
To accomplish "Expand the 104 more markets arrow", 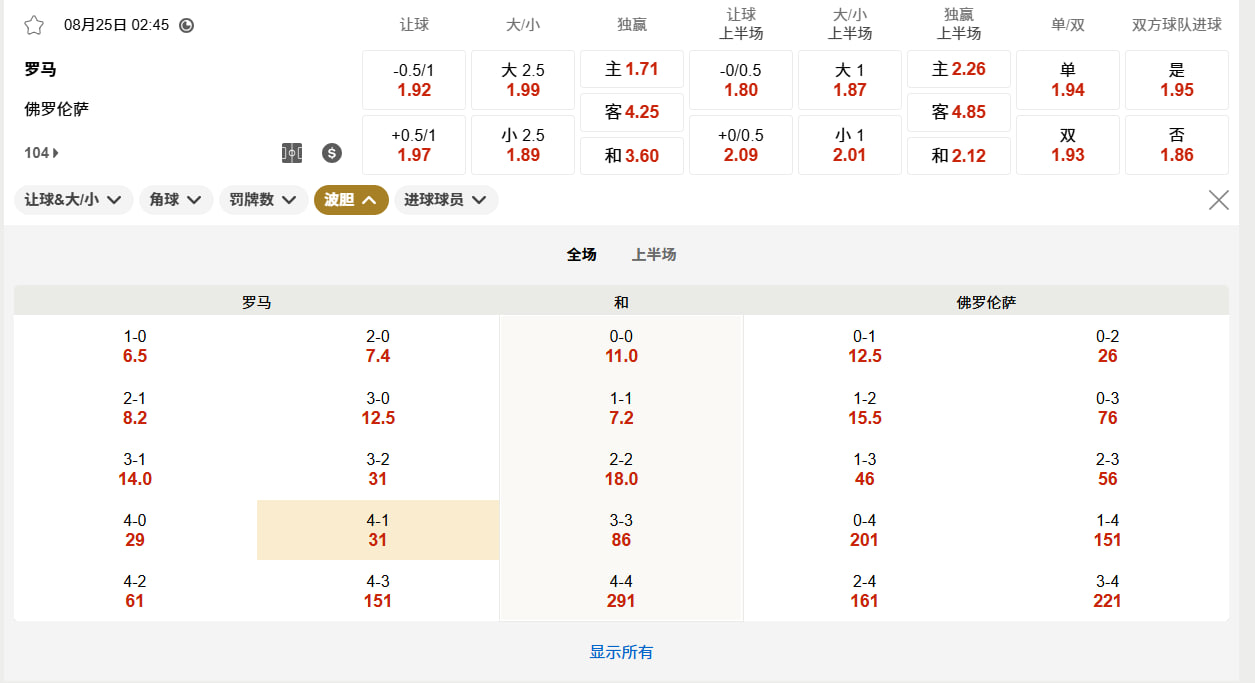I will [42, 153].
